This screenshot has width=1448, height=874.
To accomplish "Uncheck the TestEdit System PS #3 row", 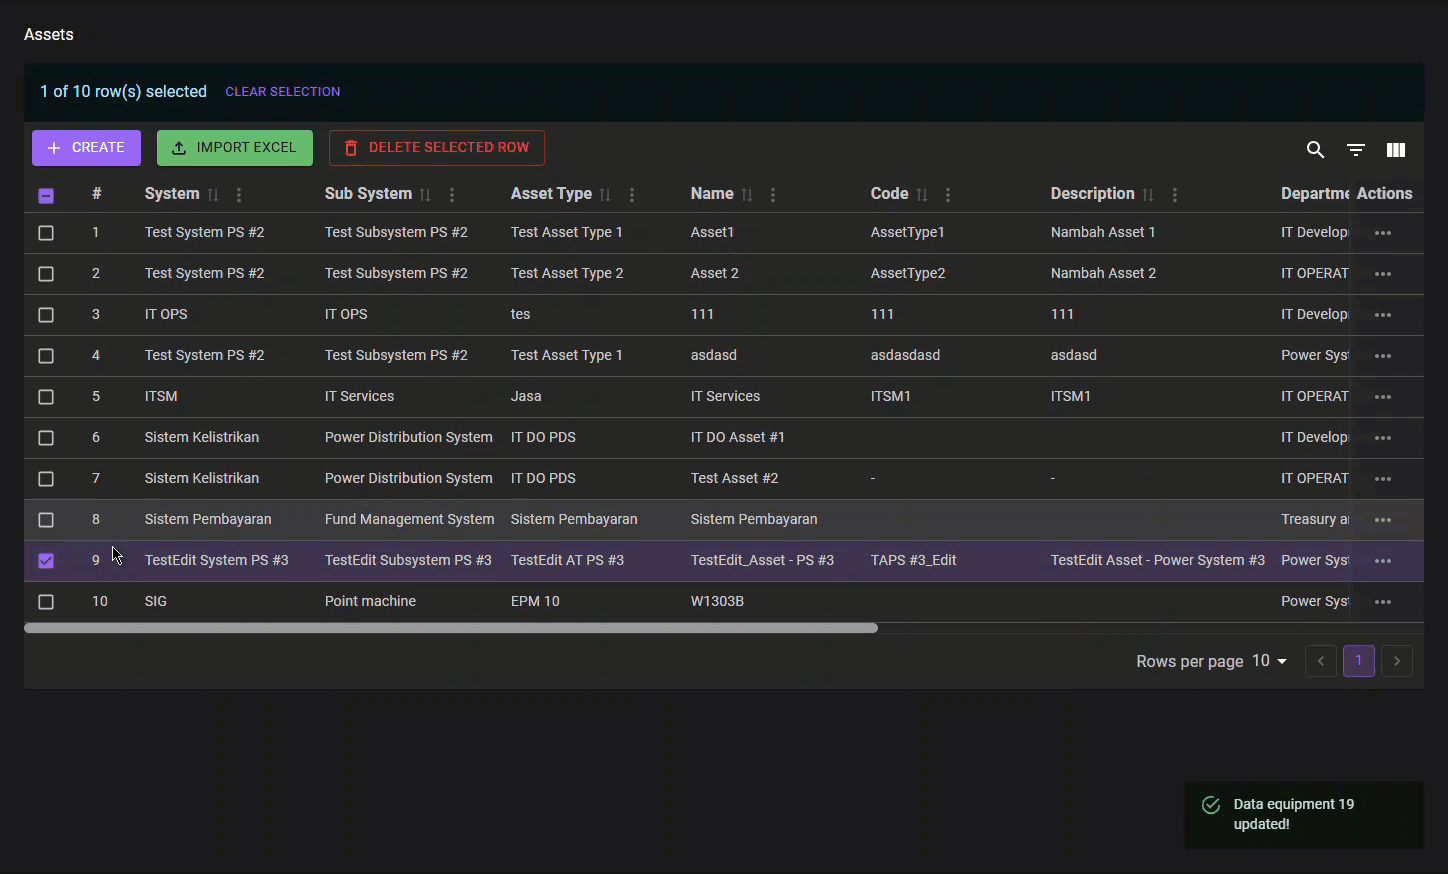I will pyautogui.click(x=46, y=561).
